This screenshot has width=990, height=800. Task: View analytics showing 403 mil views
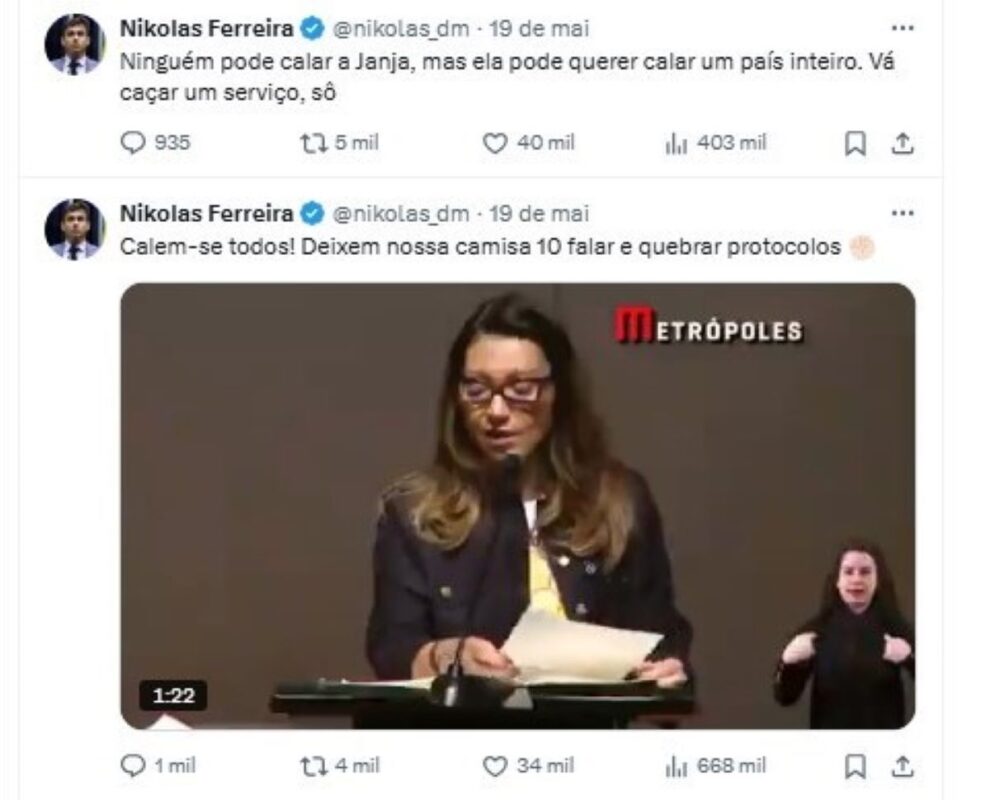click(715, 143)
